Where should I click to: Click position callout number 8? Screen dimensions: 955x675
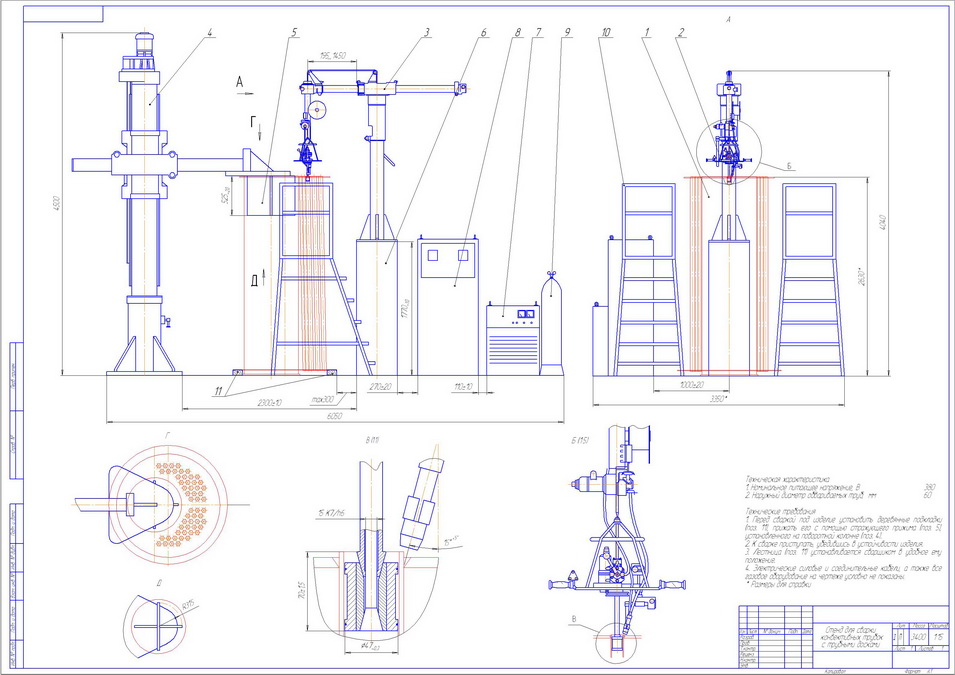click(518, 32)
